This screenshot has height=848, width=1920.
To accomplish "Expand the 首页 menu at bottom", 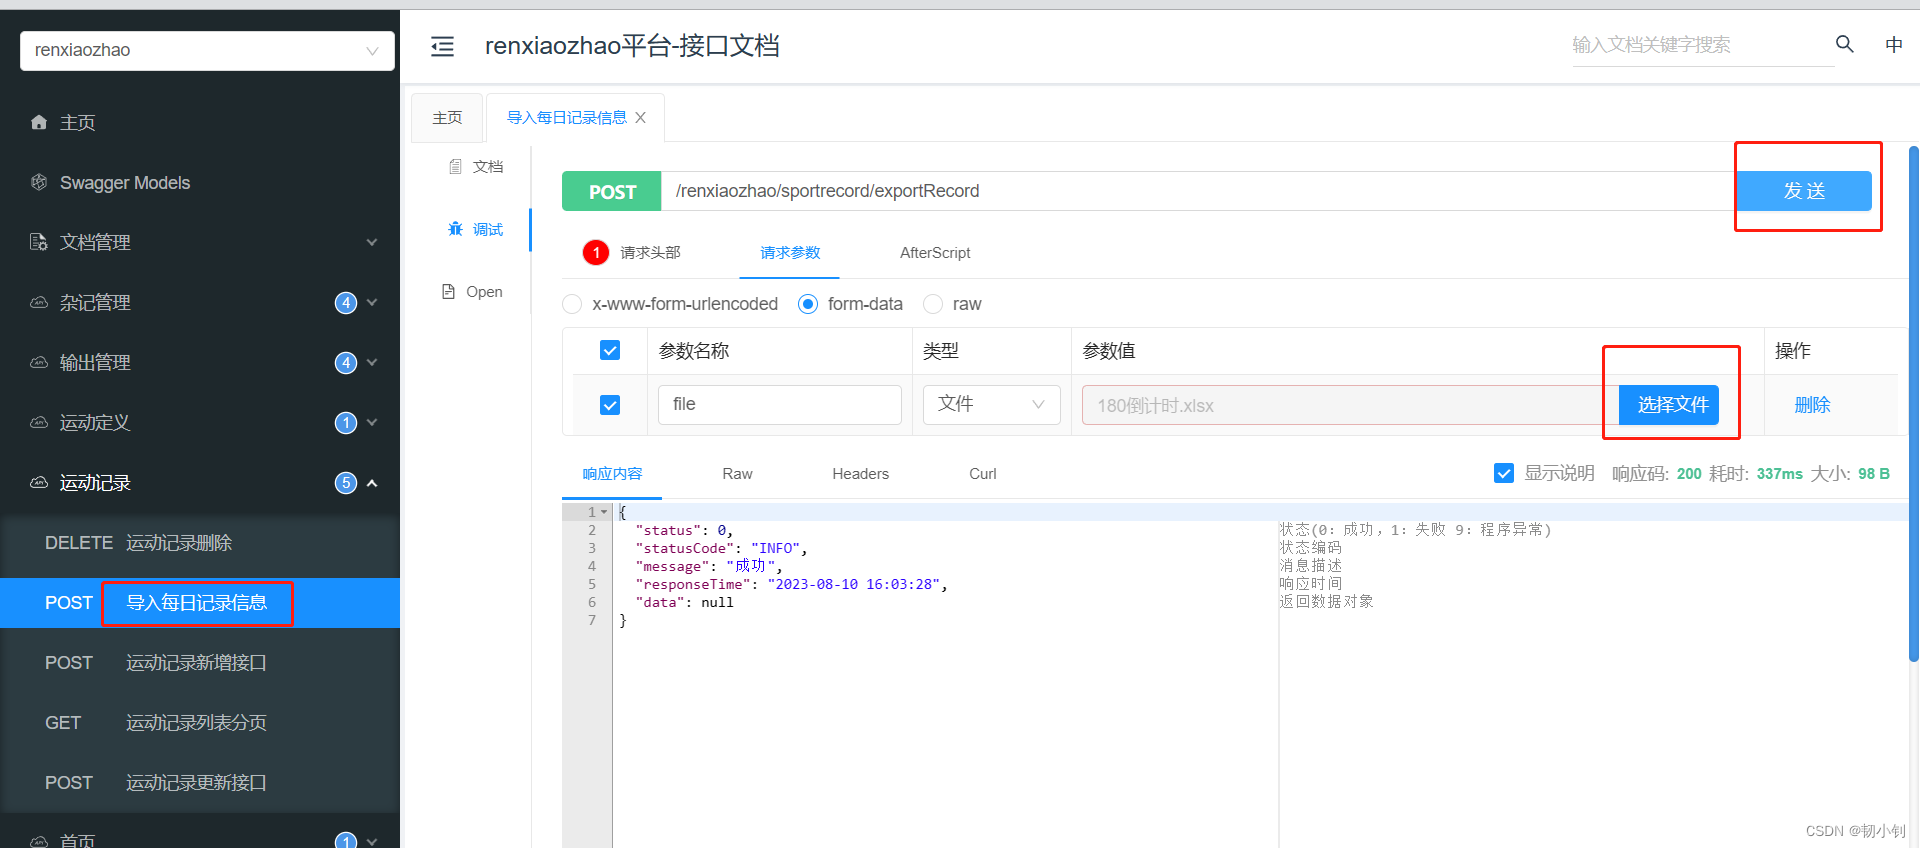I will click(x=372, y=841).
